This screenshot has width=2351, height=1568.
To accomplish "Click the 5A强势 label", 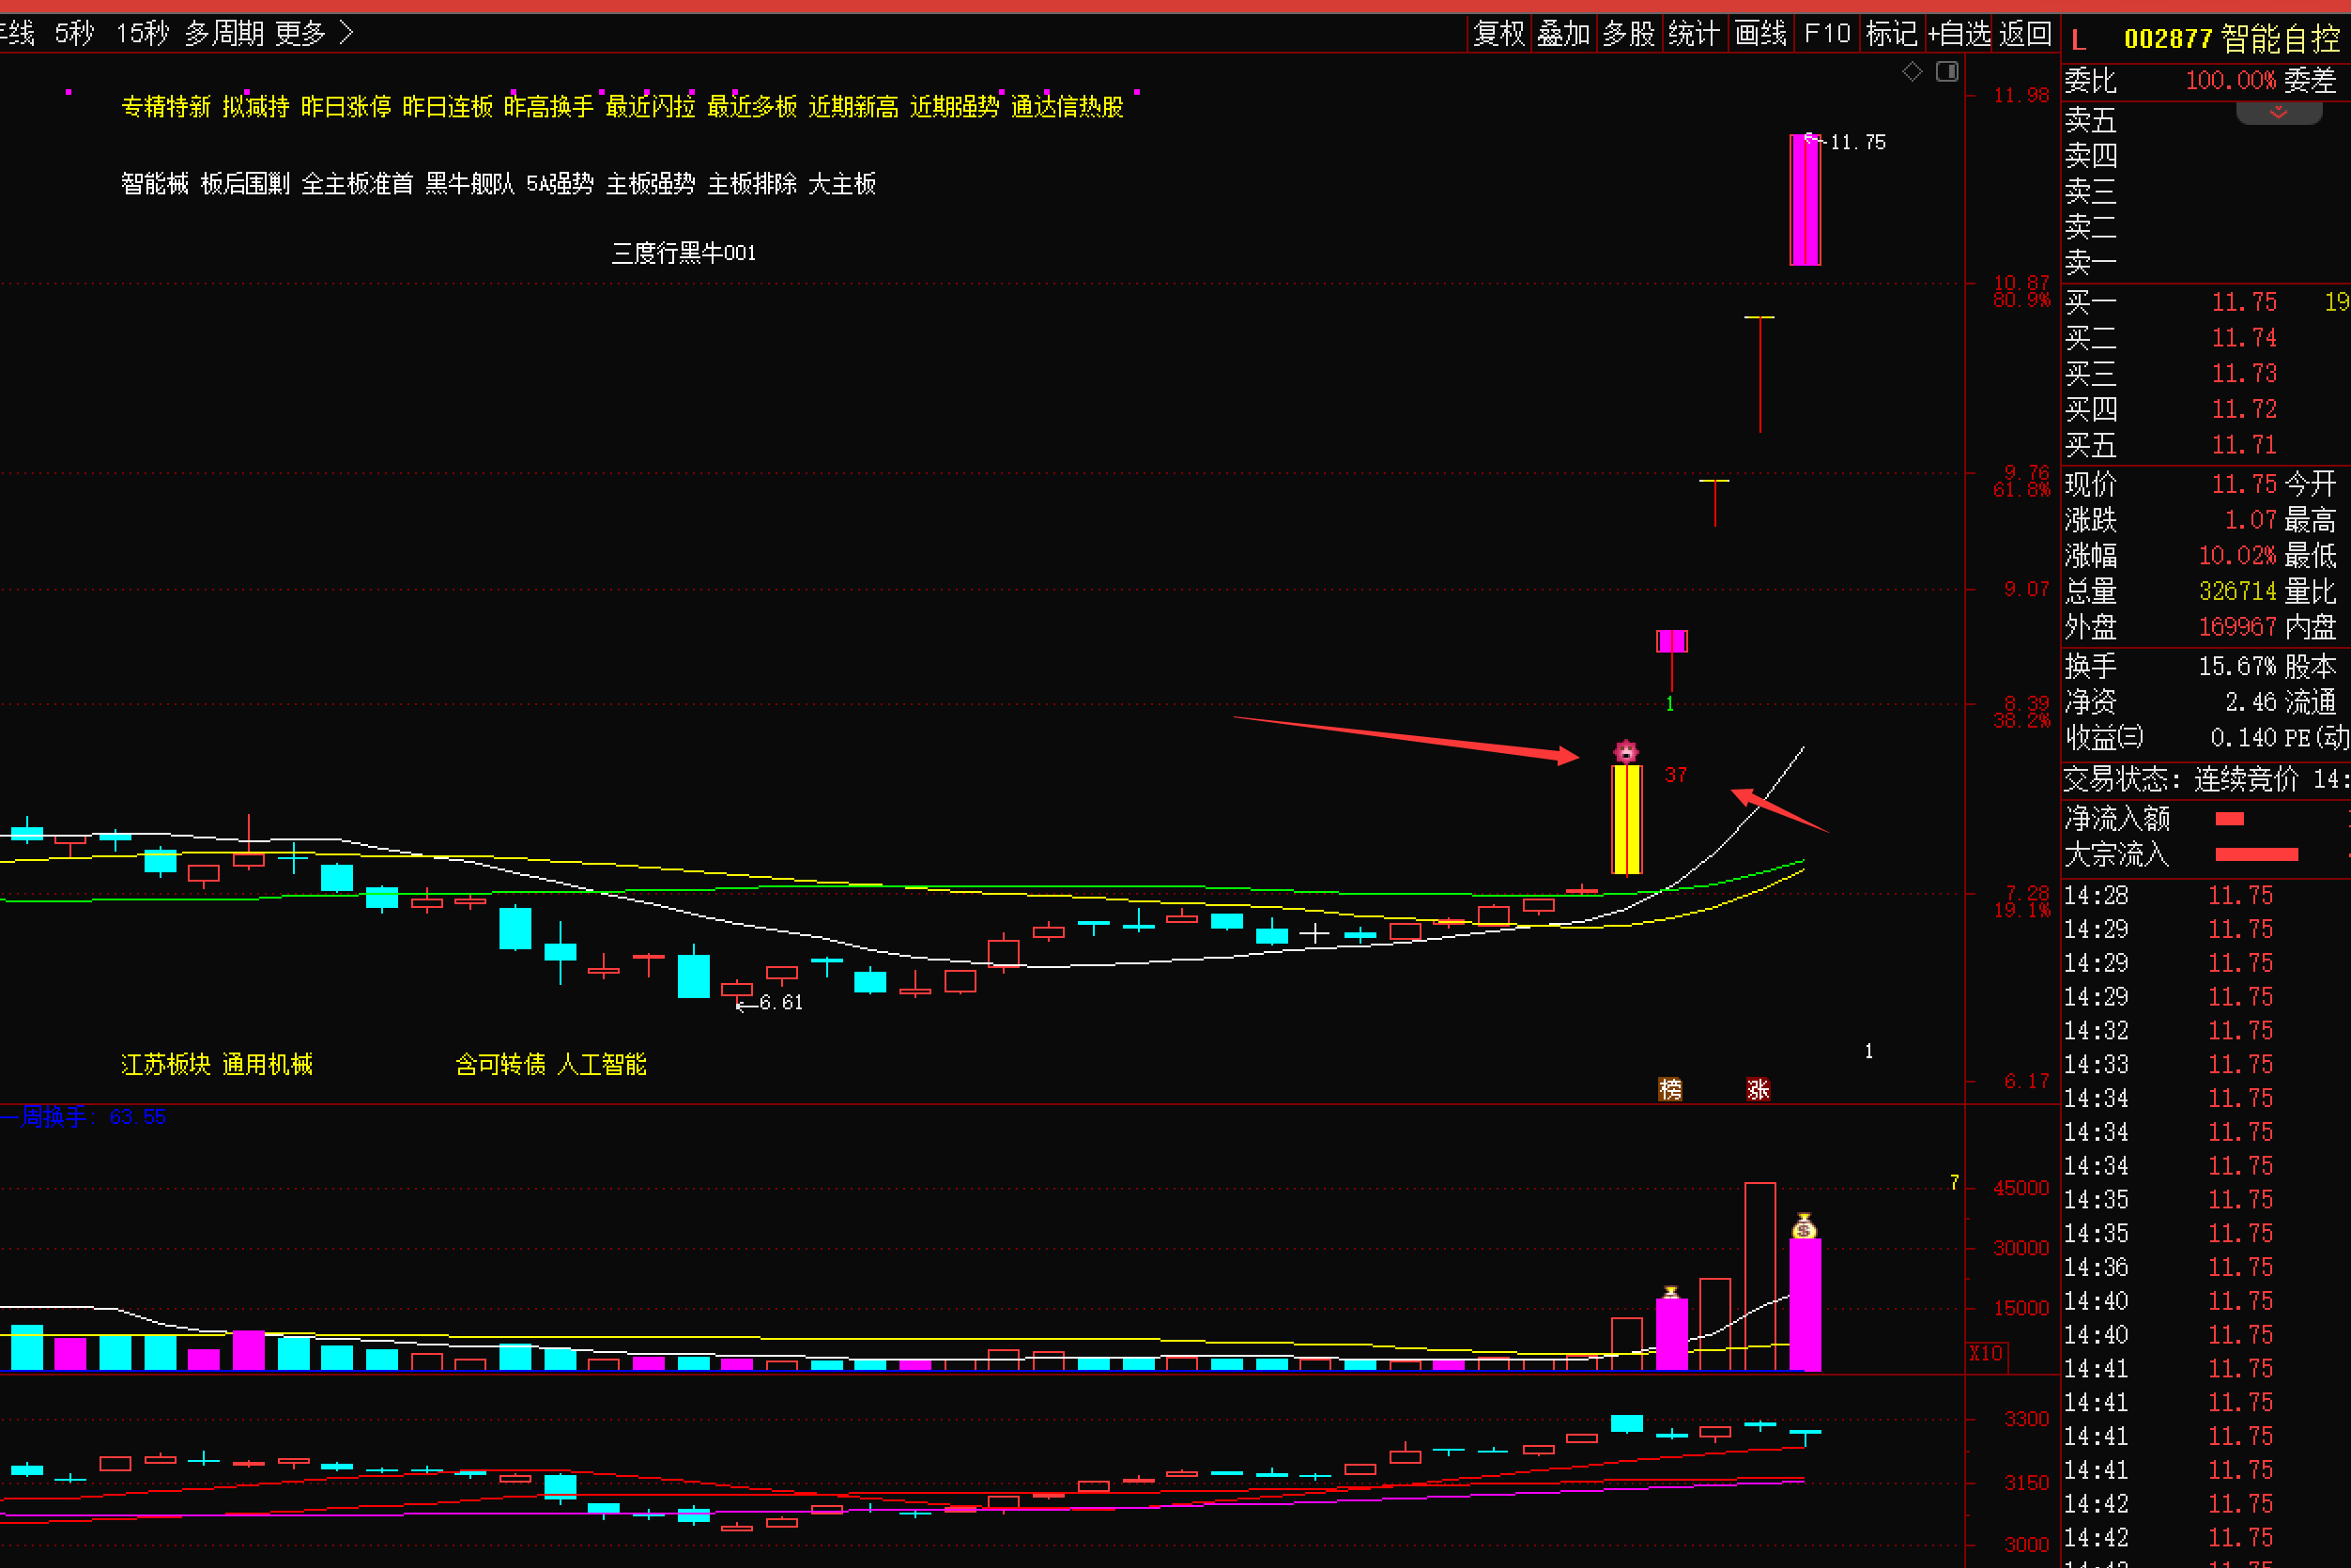I will click(560, 184).
